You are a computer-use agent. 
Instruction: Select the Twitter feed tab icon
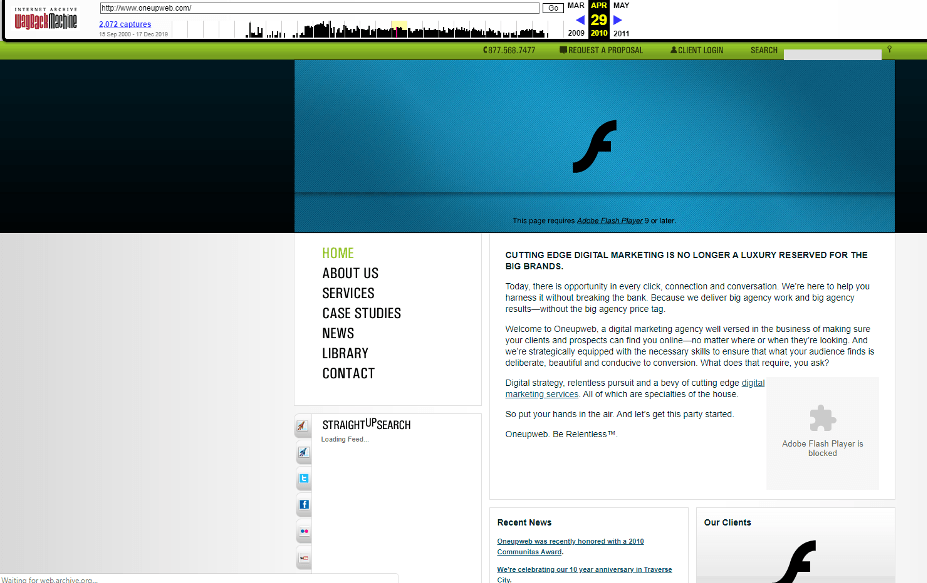pyautogui.click(x=303, y=478)
